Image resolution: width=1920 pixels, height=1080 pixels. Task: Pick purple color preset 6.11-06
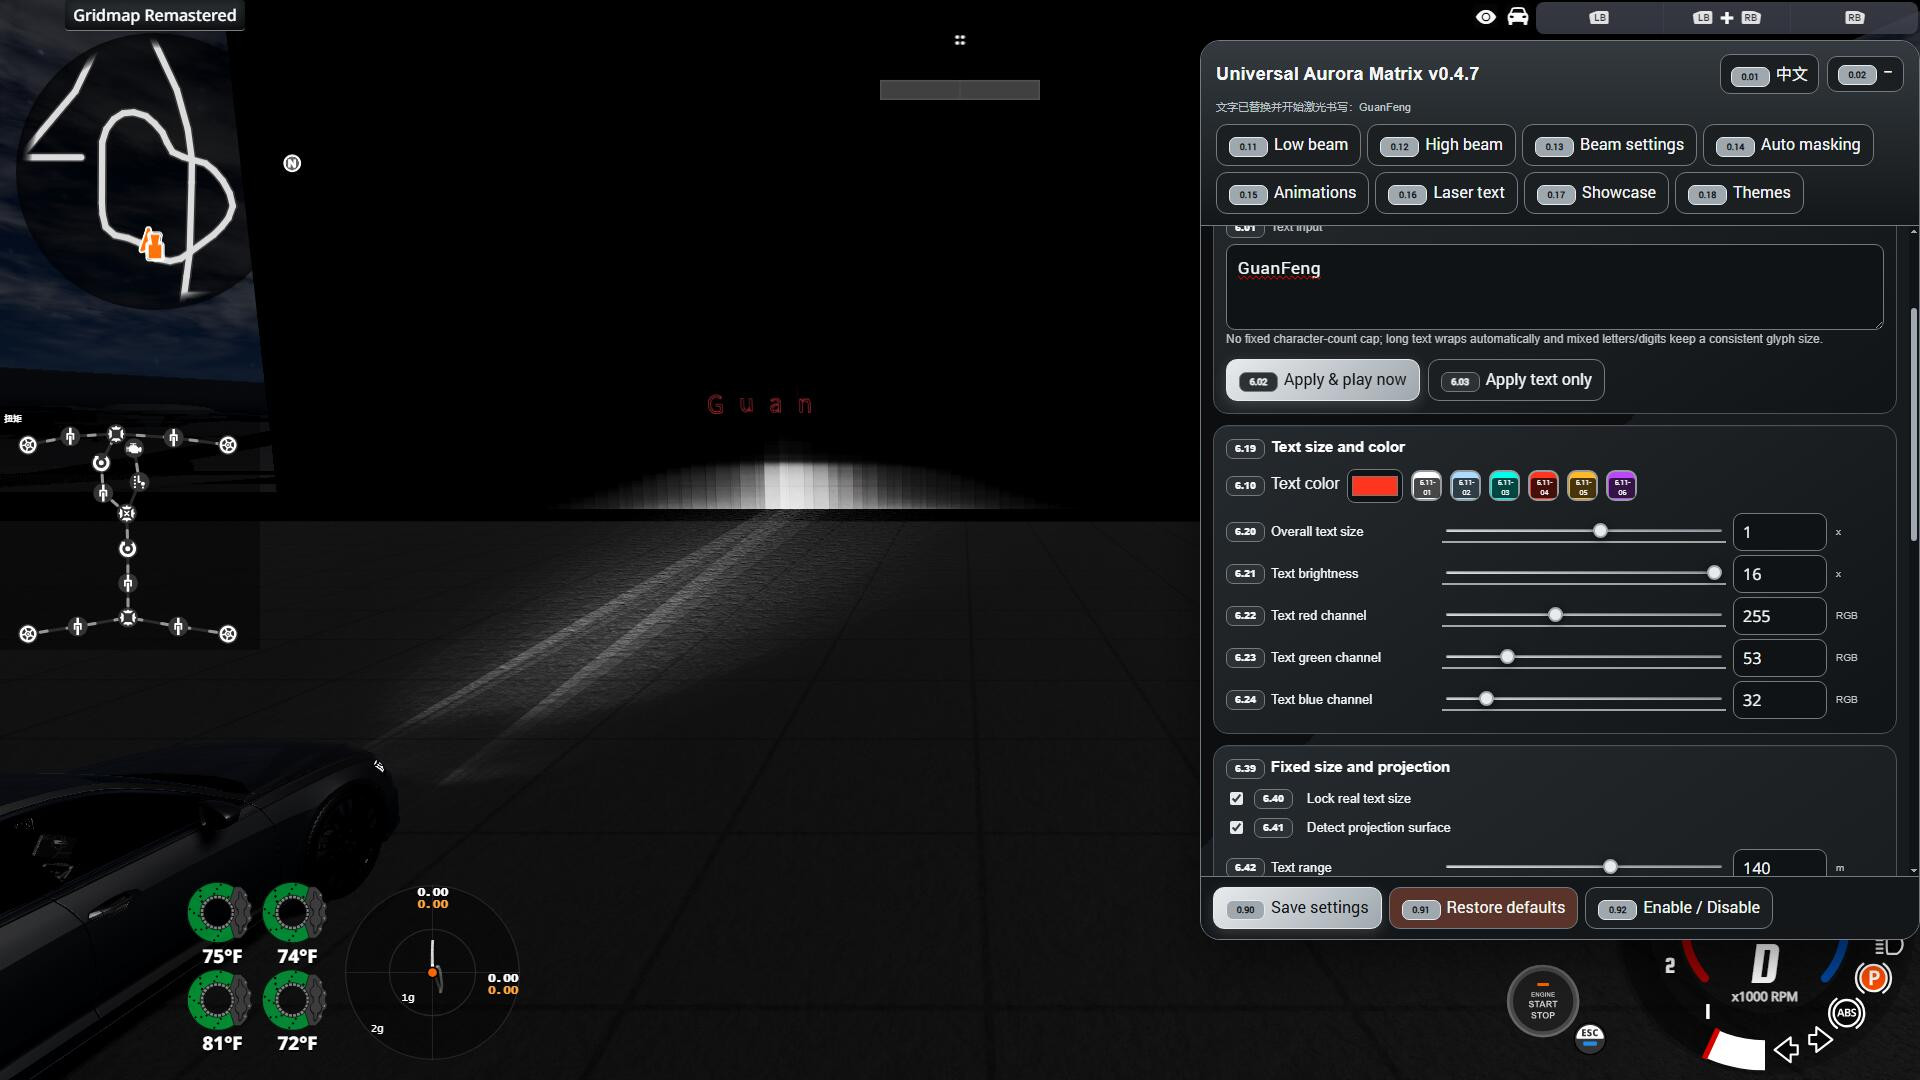pos(1622,486)
